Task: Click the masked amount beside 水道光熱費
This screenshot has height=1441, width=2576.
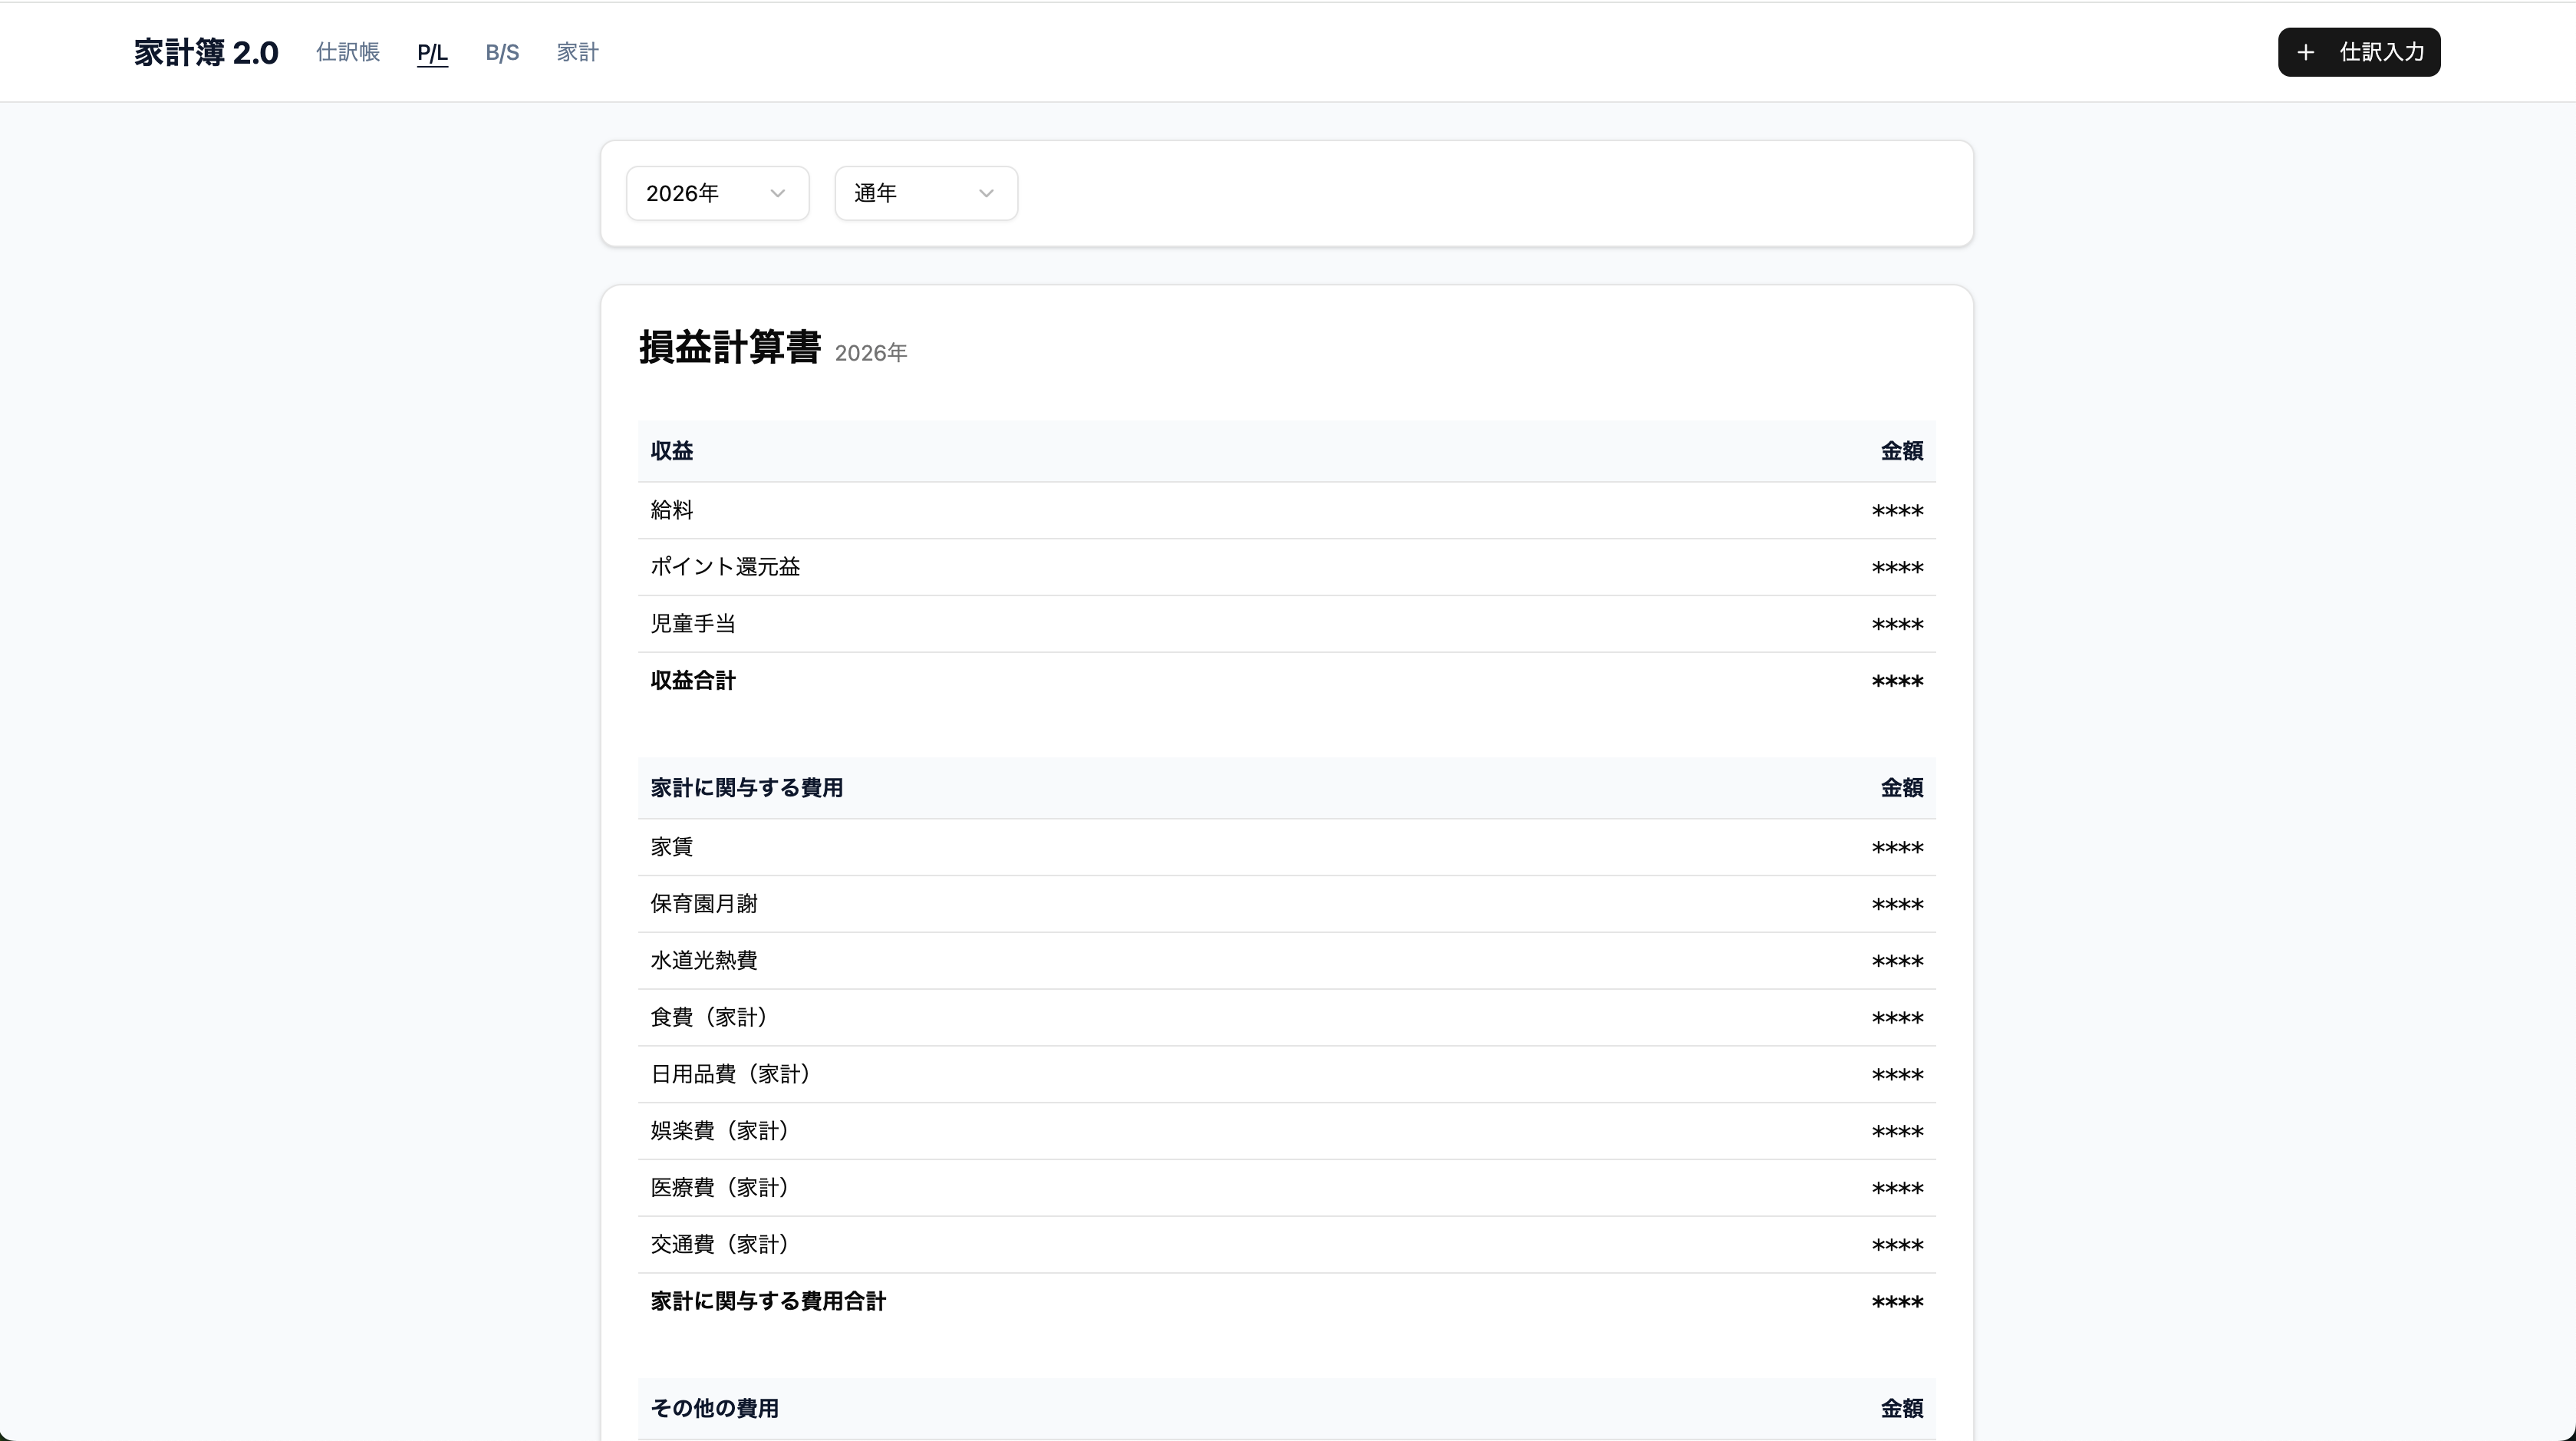Action: point(1896,961)
